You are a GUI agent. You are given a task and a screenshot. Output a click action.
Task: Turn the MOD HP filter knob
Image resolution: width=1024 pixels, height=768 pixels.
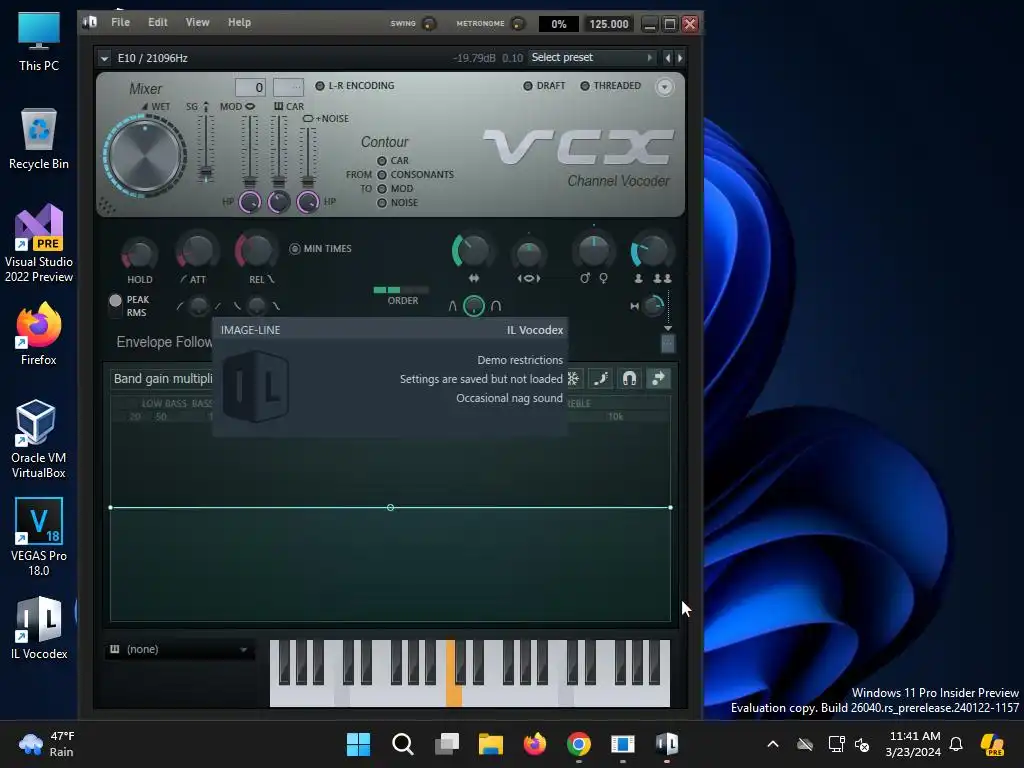pos(249,202)
